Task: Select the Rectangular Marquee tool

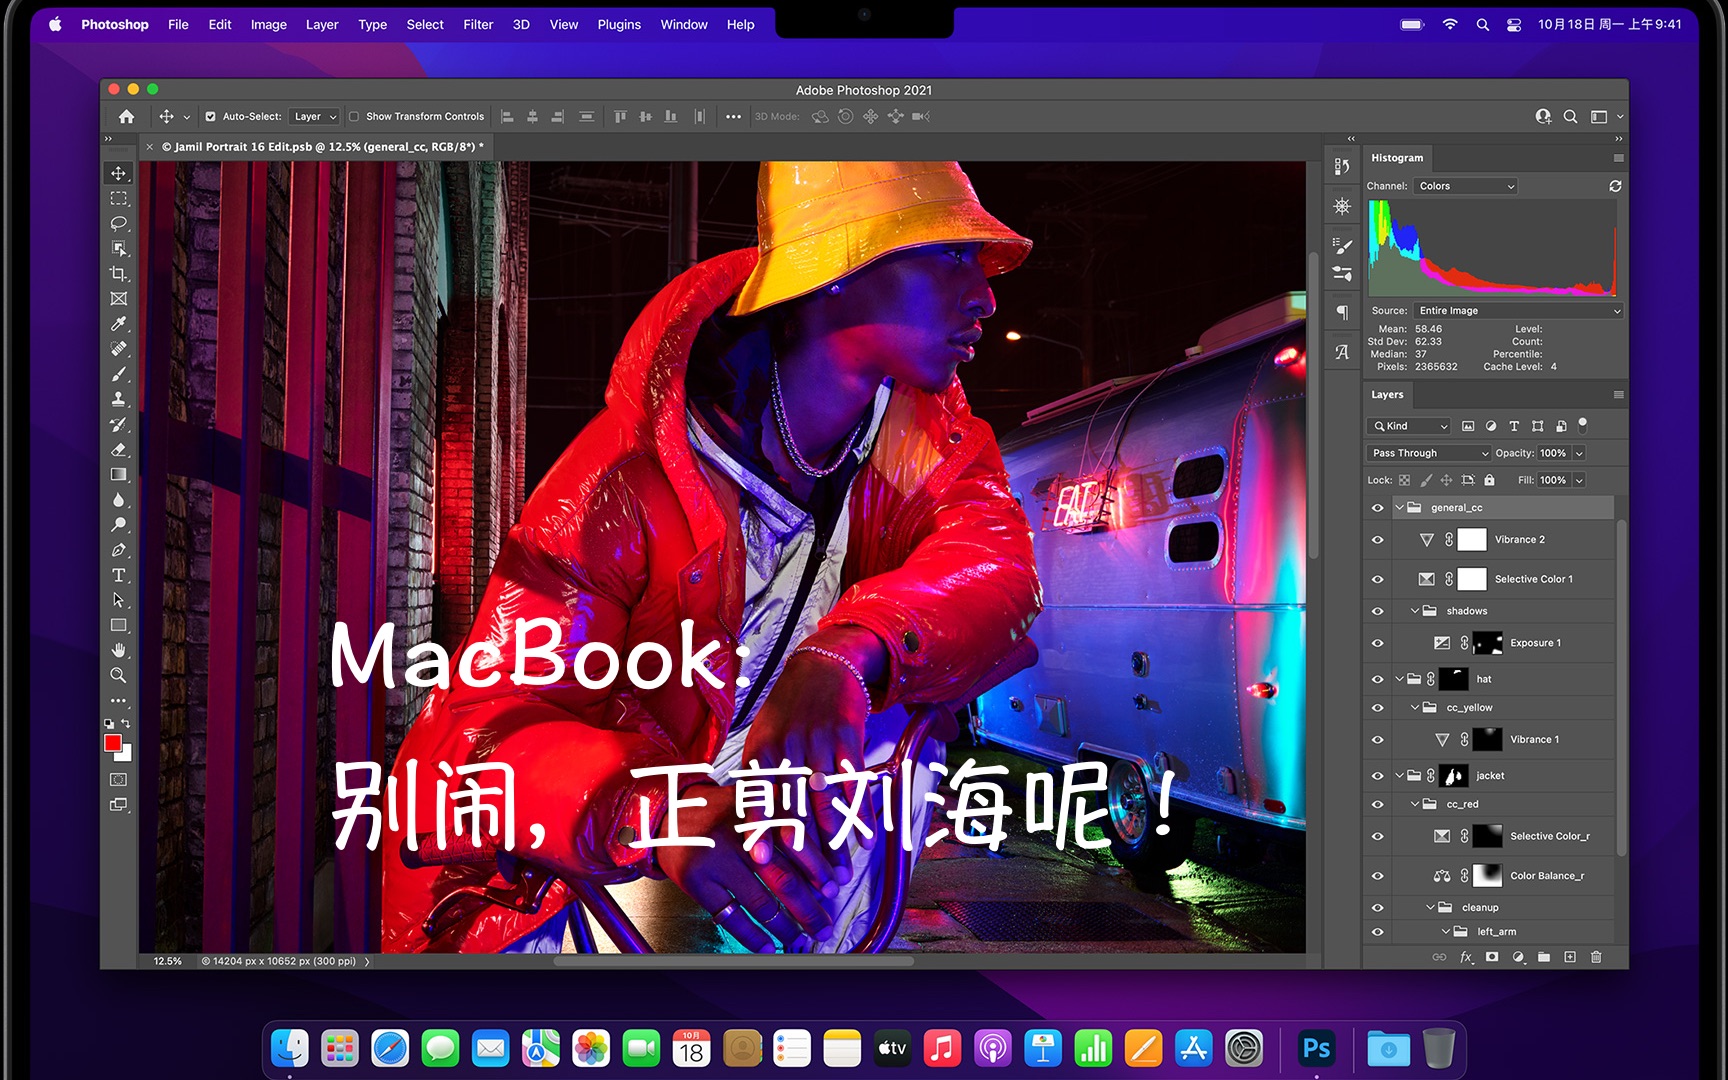Action: pos(118,198)
